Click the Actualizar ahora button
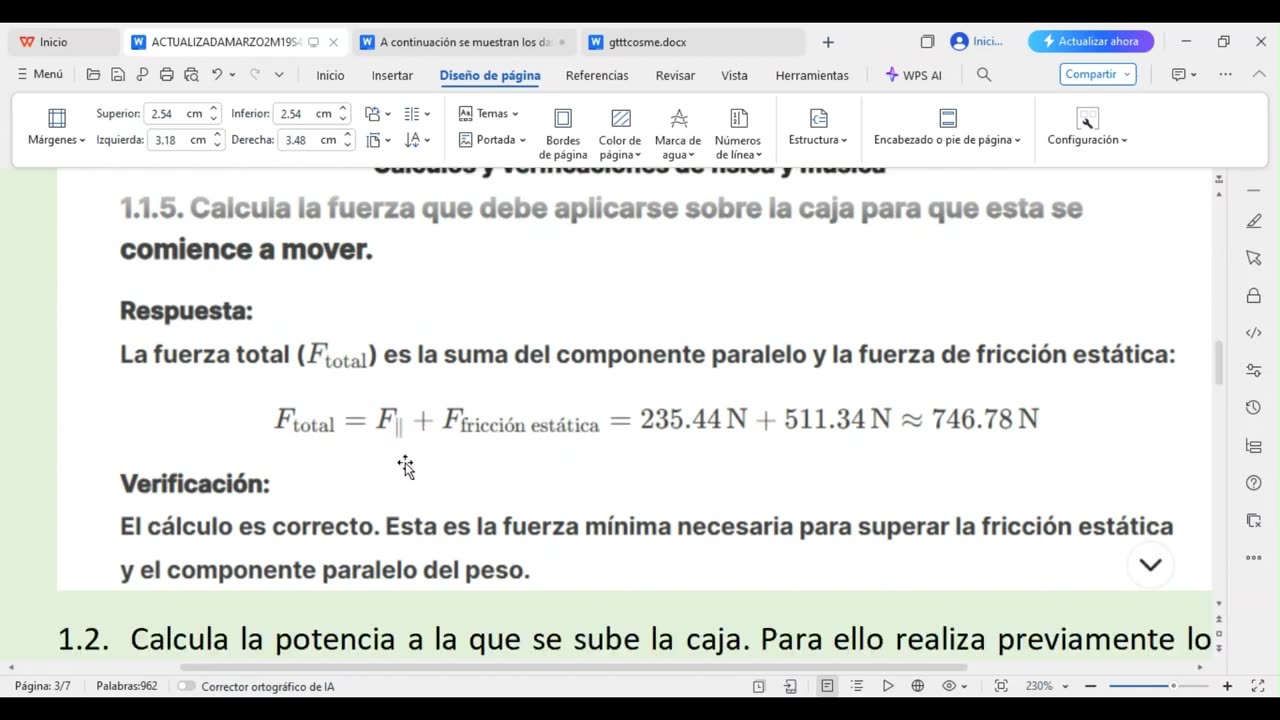Screen dimensions: 1280x720 pyautogui.click(x=1090, y=41)
